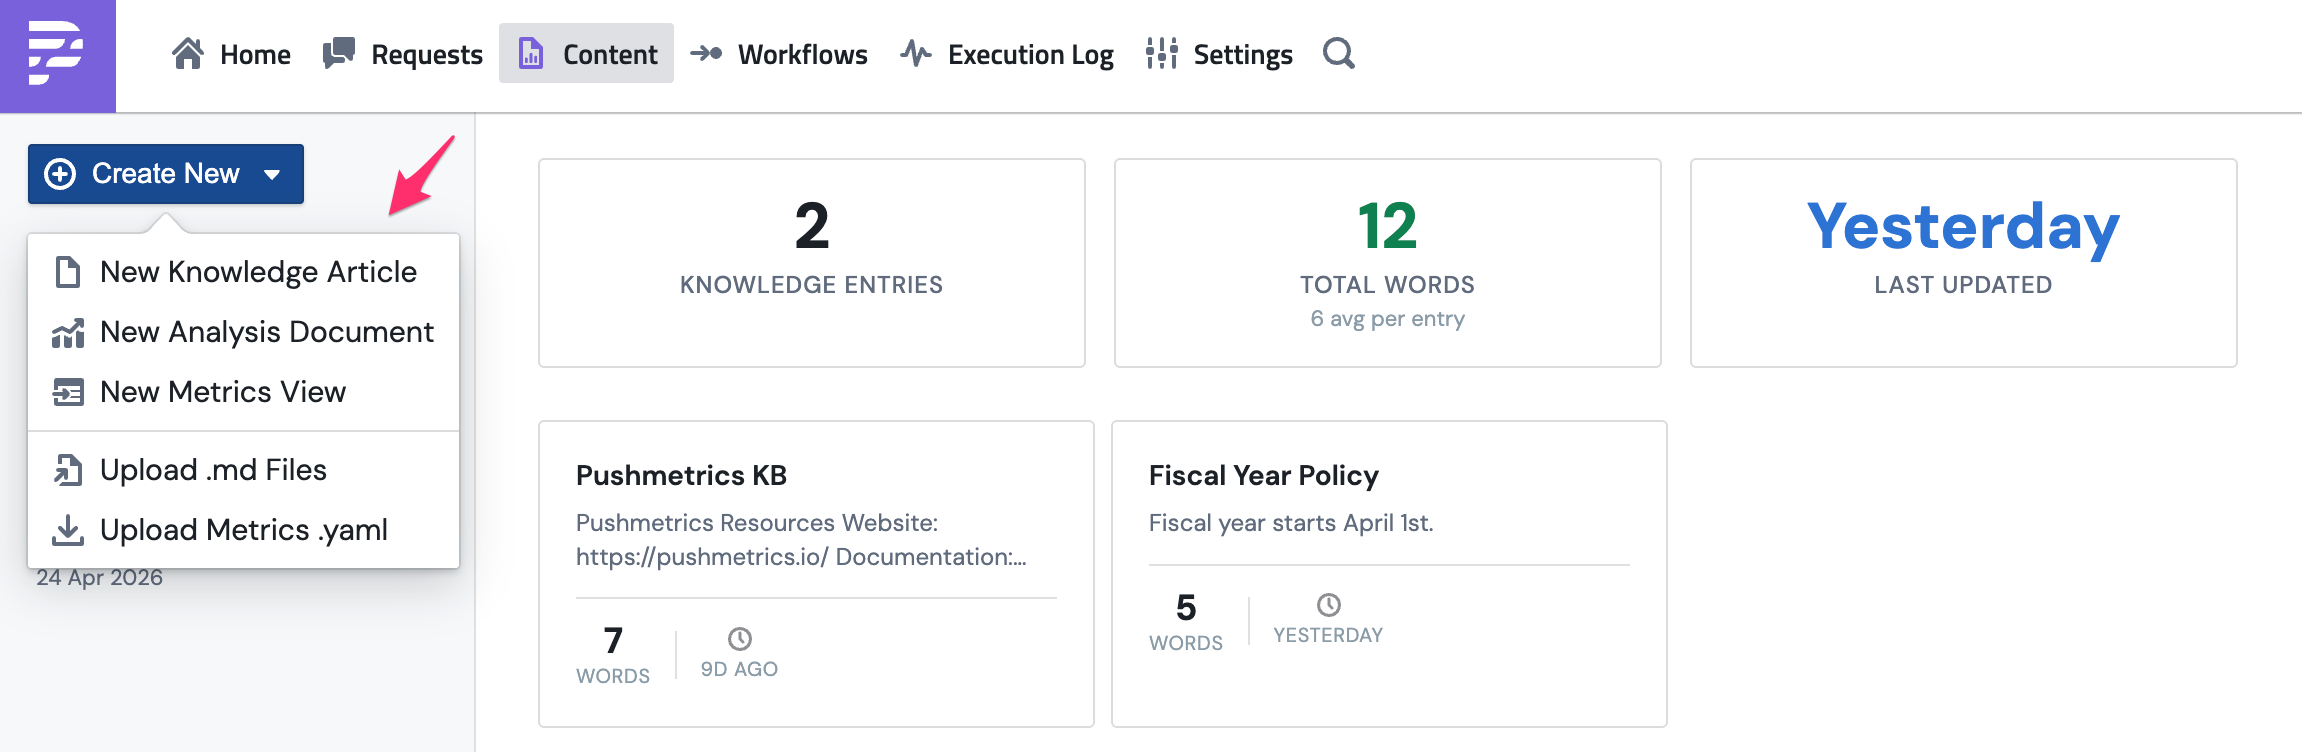Click the New Analysis Document chart icon
This screenshot has width=2302, height=752.
[68, 333]
